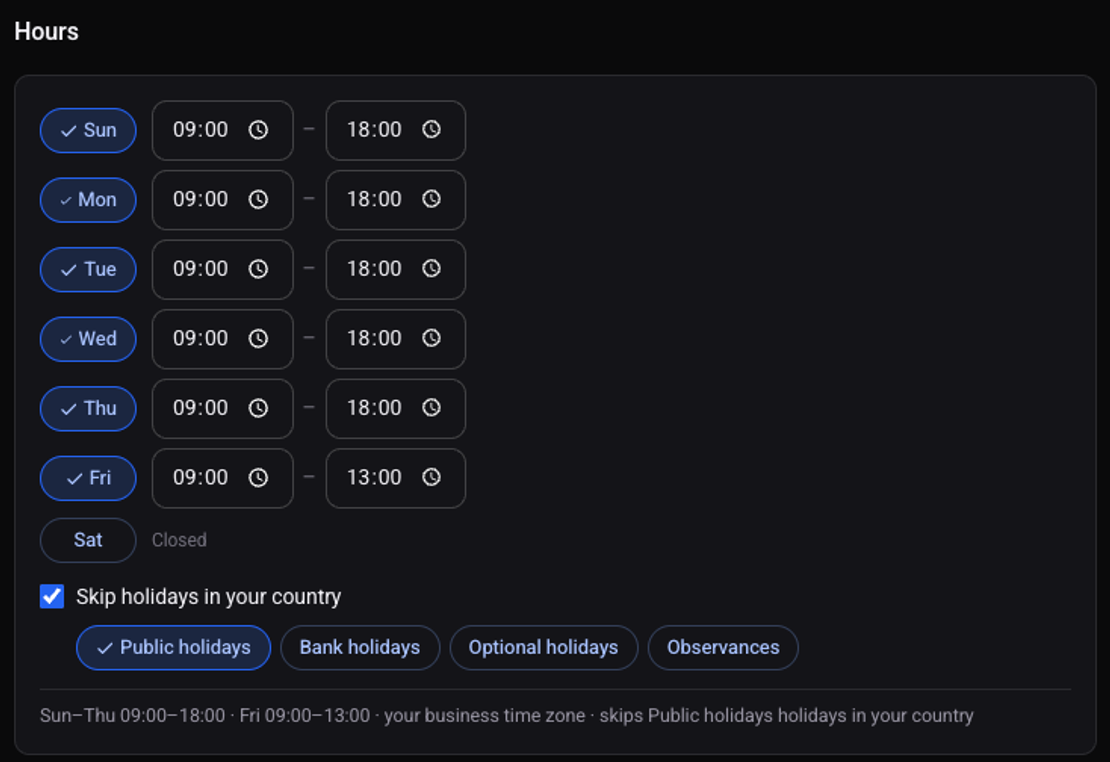Open clock picker for Thursday end time
The width and height of the screenshot is (1110, 762).
(x=432, y=407)
